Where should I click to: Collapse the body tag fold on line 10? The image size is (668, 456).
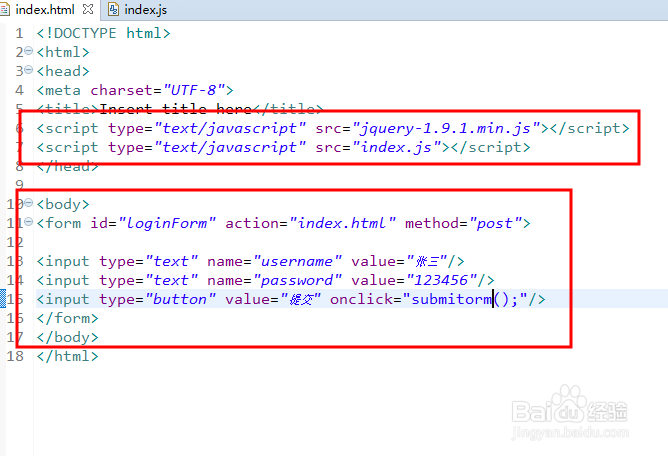pos(29,202)
